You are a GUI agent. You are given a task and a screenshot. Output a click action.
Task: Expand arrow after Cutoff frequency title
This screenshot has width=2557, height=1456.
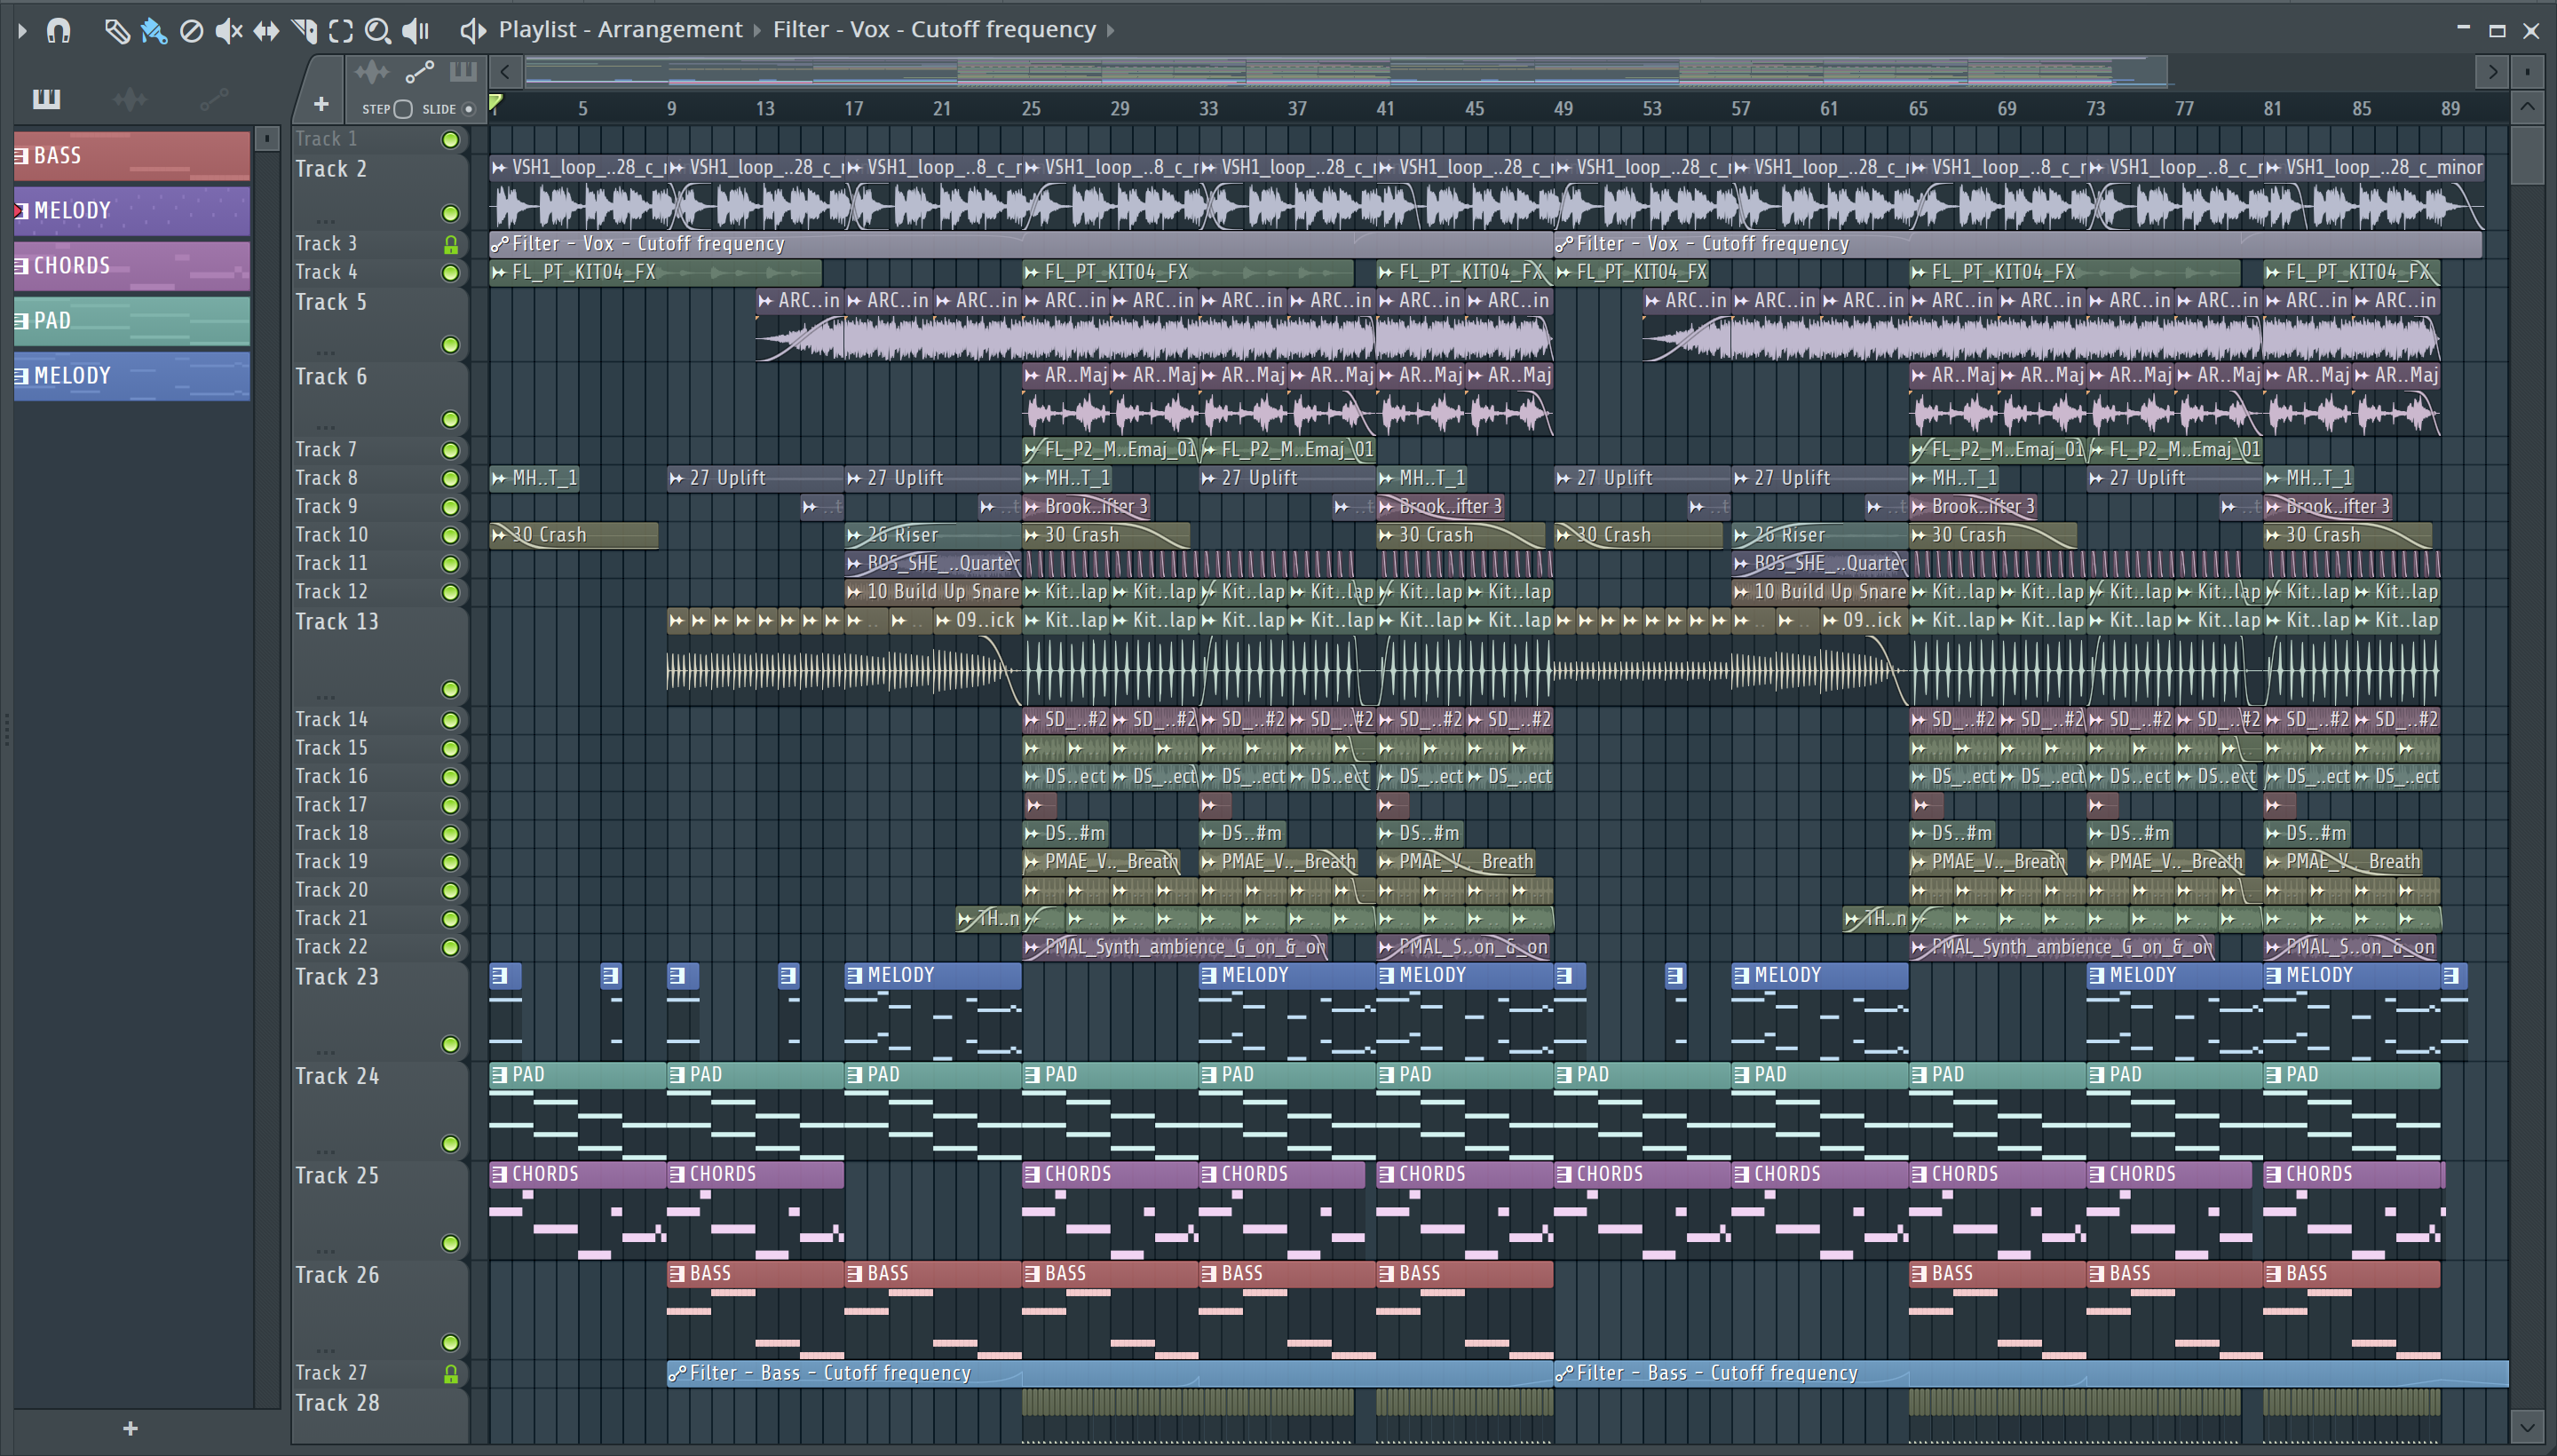pos(1110,31)
